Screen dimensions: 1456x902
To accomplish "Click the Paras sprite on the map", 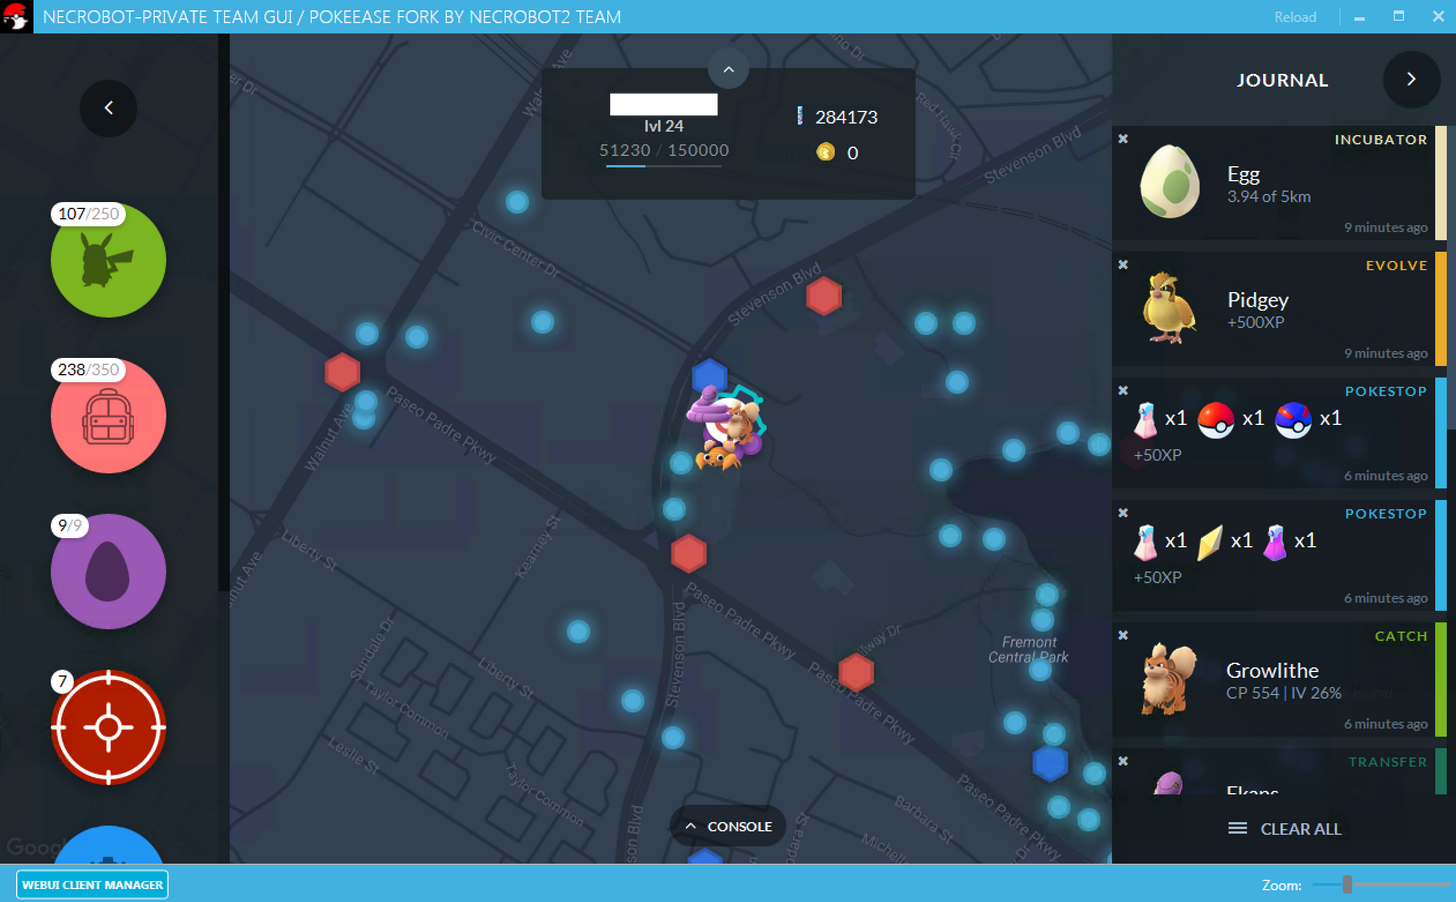I will point(720,458).
